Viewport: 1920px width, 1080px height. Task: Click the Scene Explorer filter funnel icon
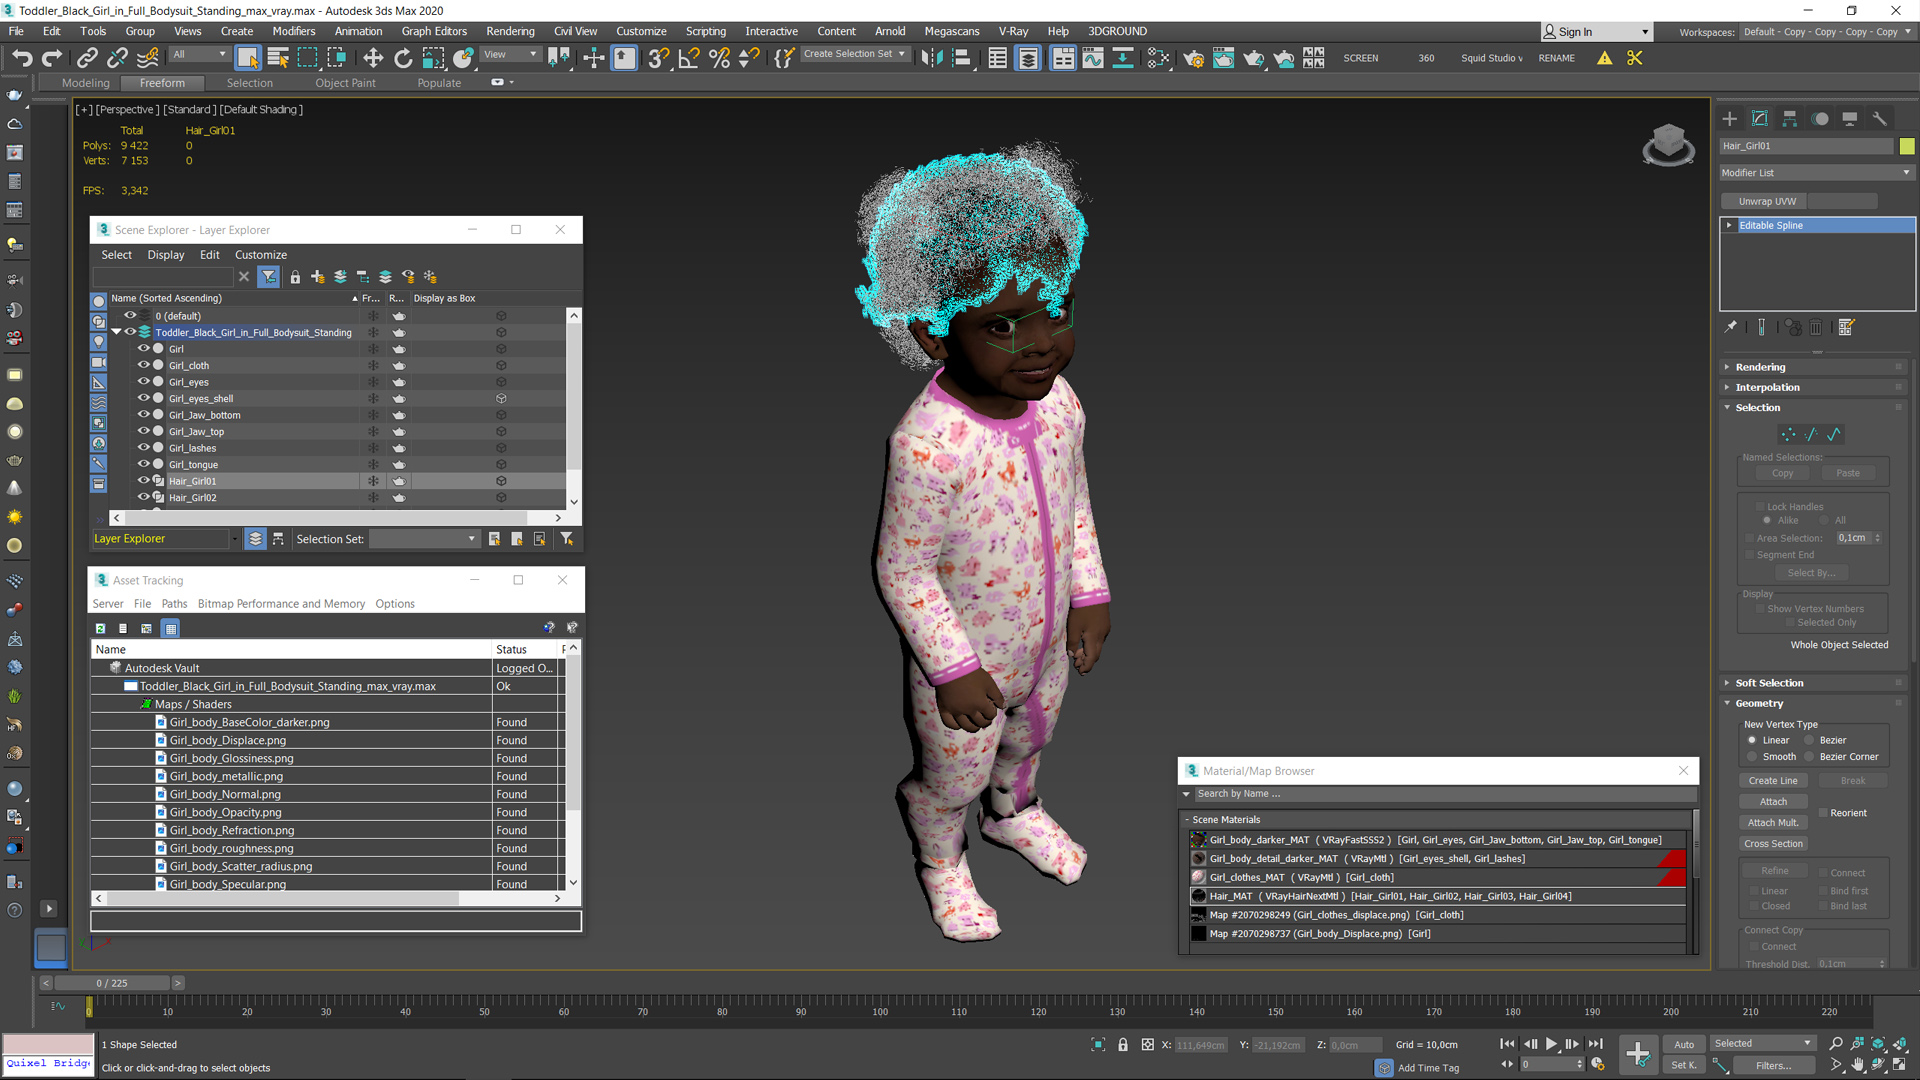tap(269, 277)
